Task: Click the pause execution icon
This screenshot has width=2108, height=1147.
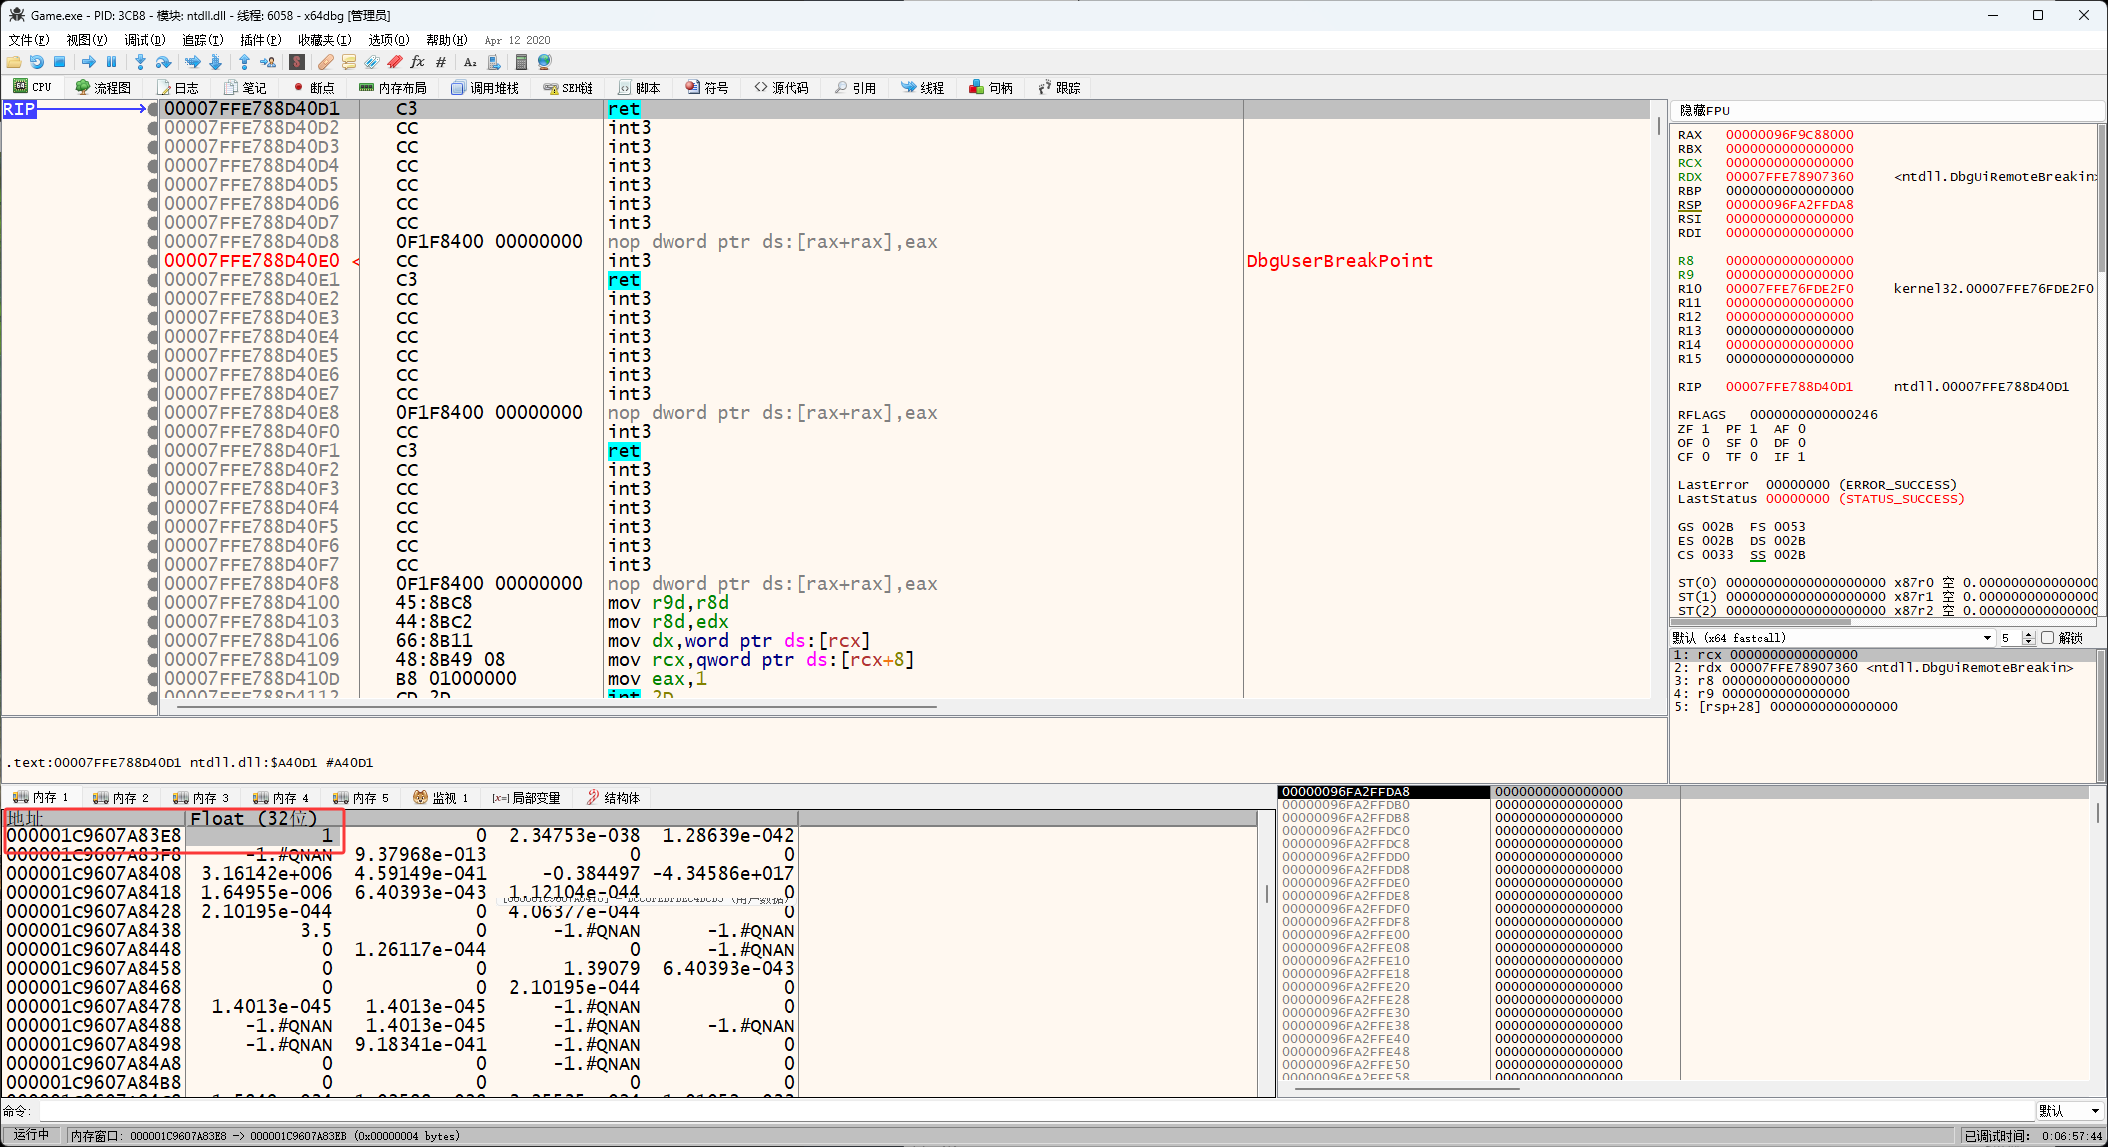Action: tap(111, 62)
